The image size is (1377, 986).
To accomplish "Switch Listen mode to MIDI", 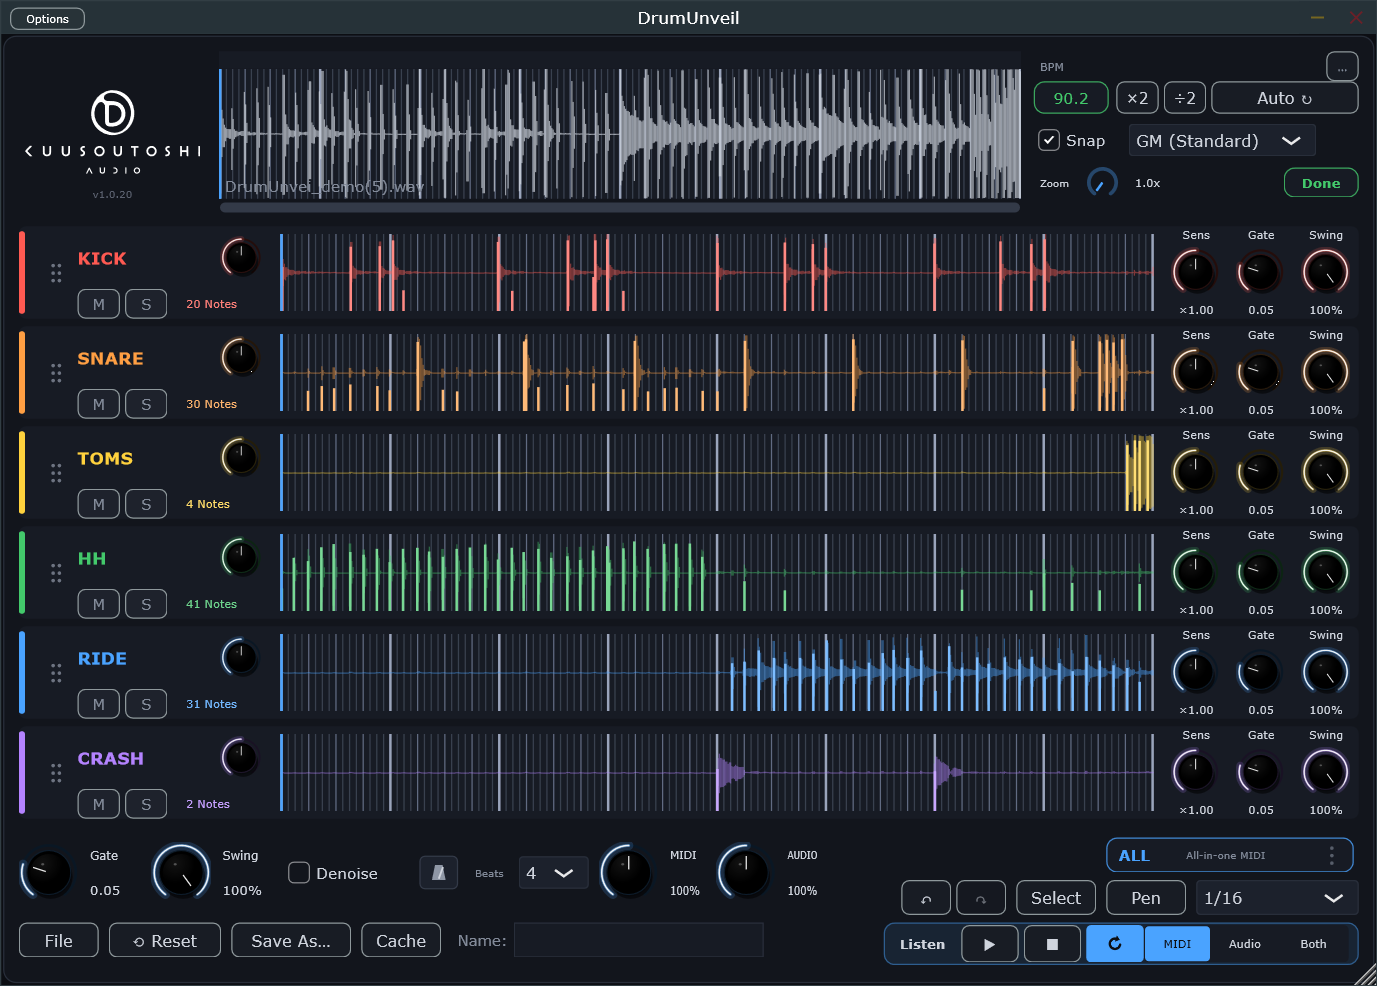I will (x=1177, y=944).
